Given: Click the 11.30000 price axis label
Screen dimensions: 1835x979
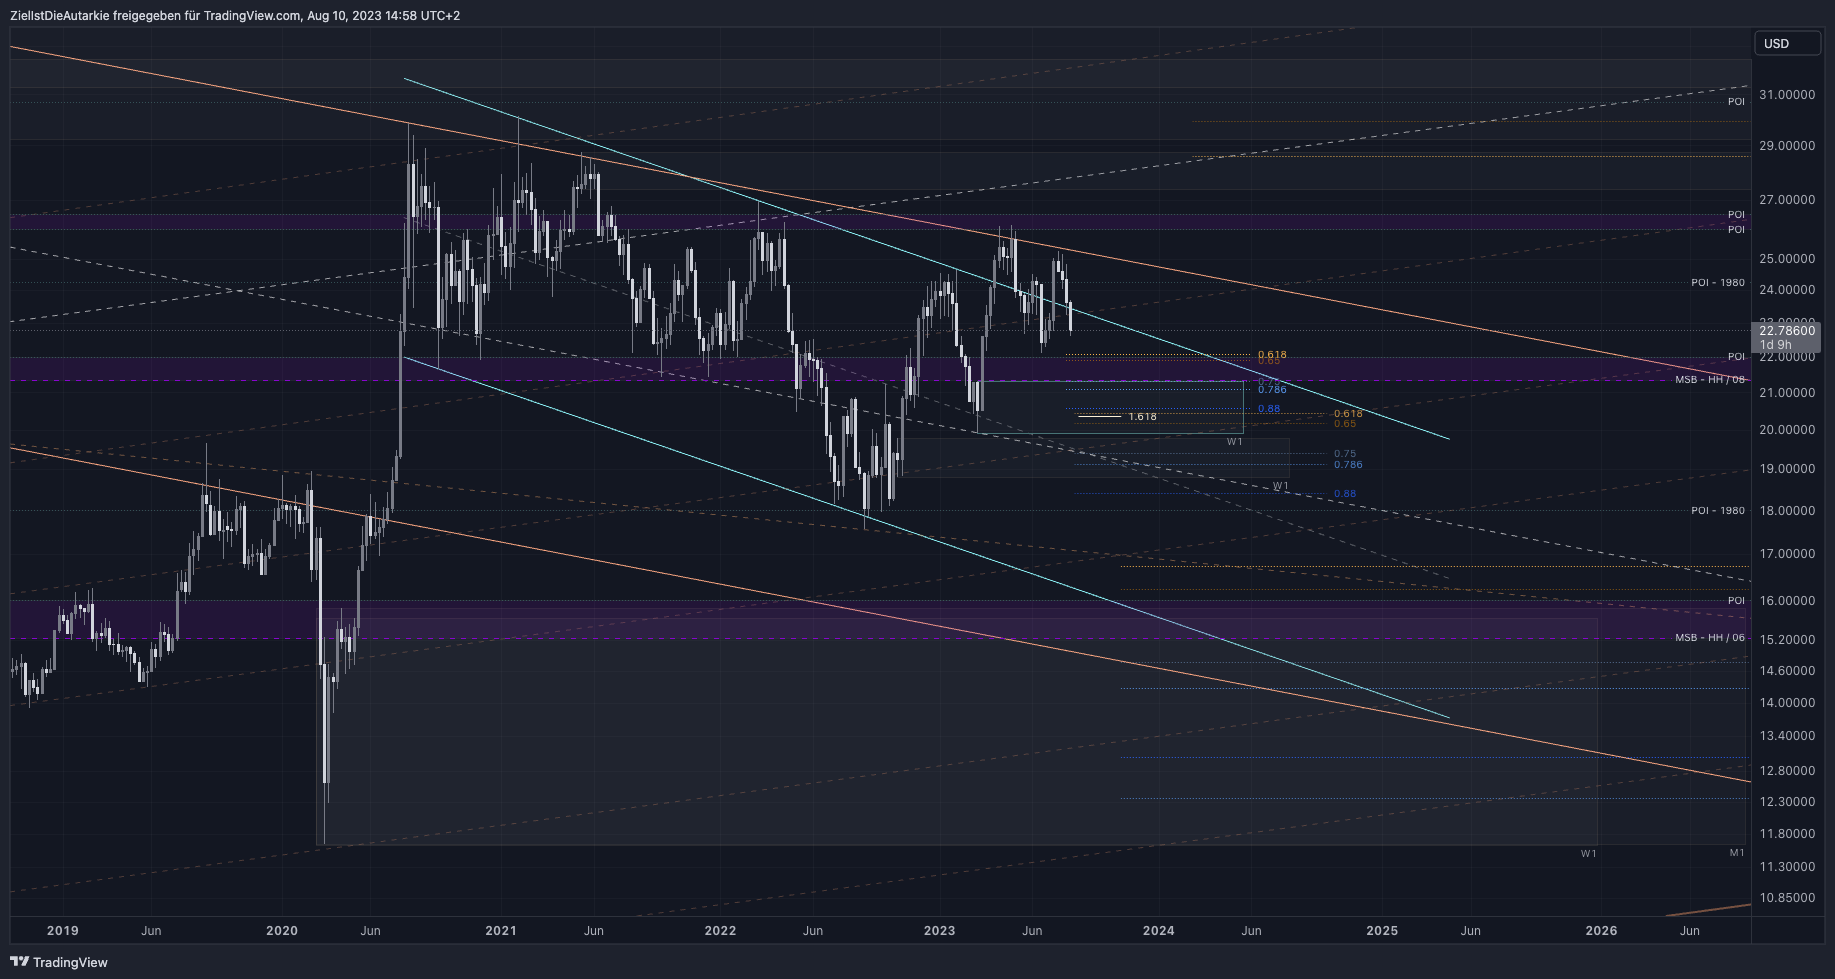Looking at the screenshot, I should coord(1787,867).
